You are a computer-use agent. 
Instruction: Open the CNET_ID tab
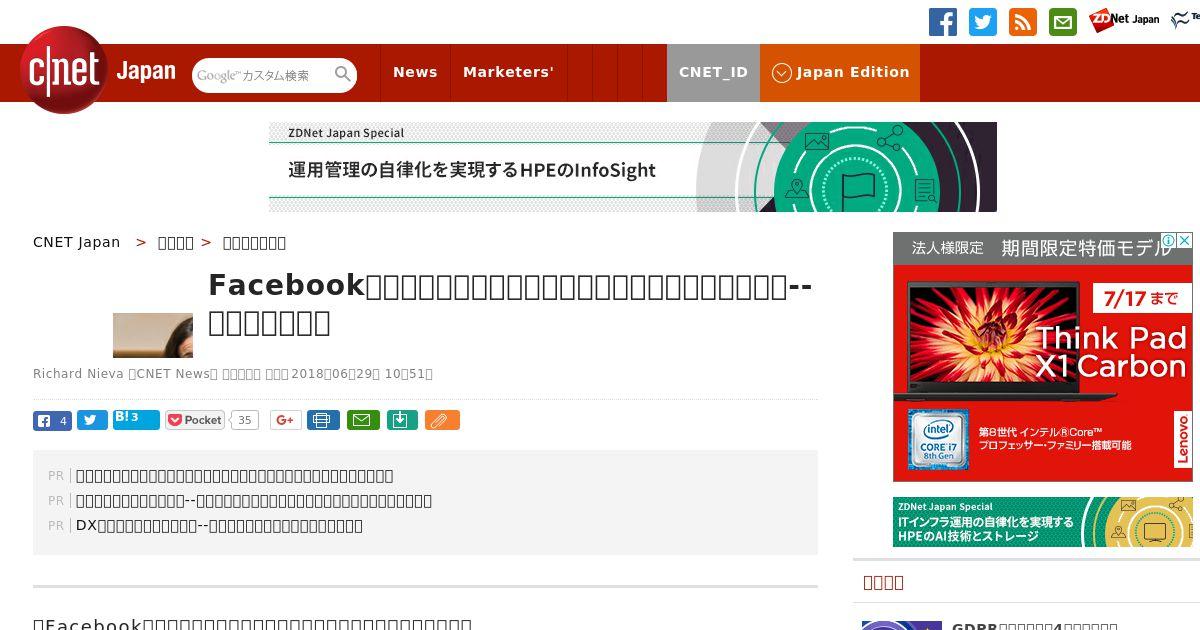[x=713, y=72]
